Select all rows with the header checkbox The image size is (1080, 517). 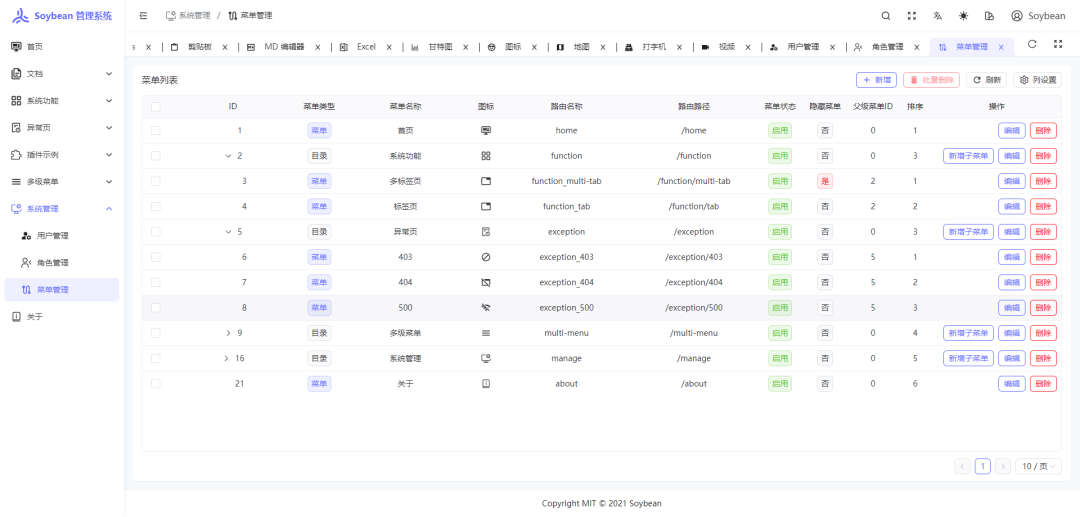click(x=155, y=106)
